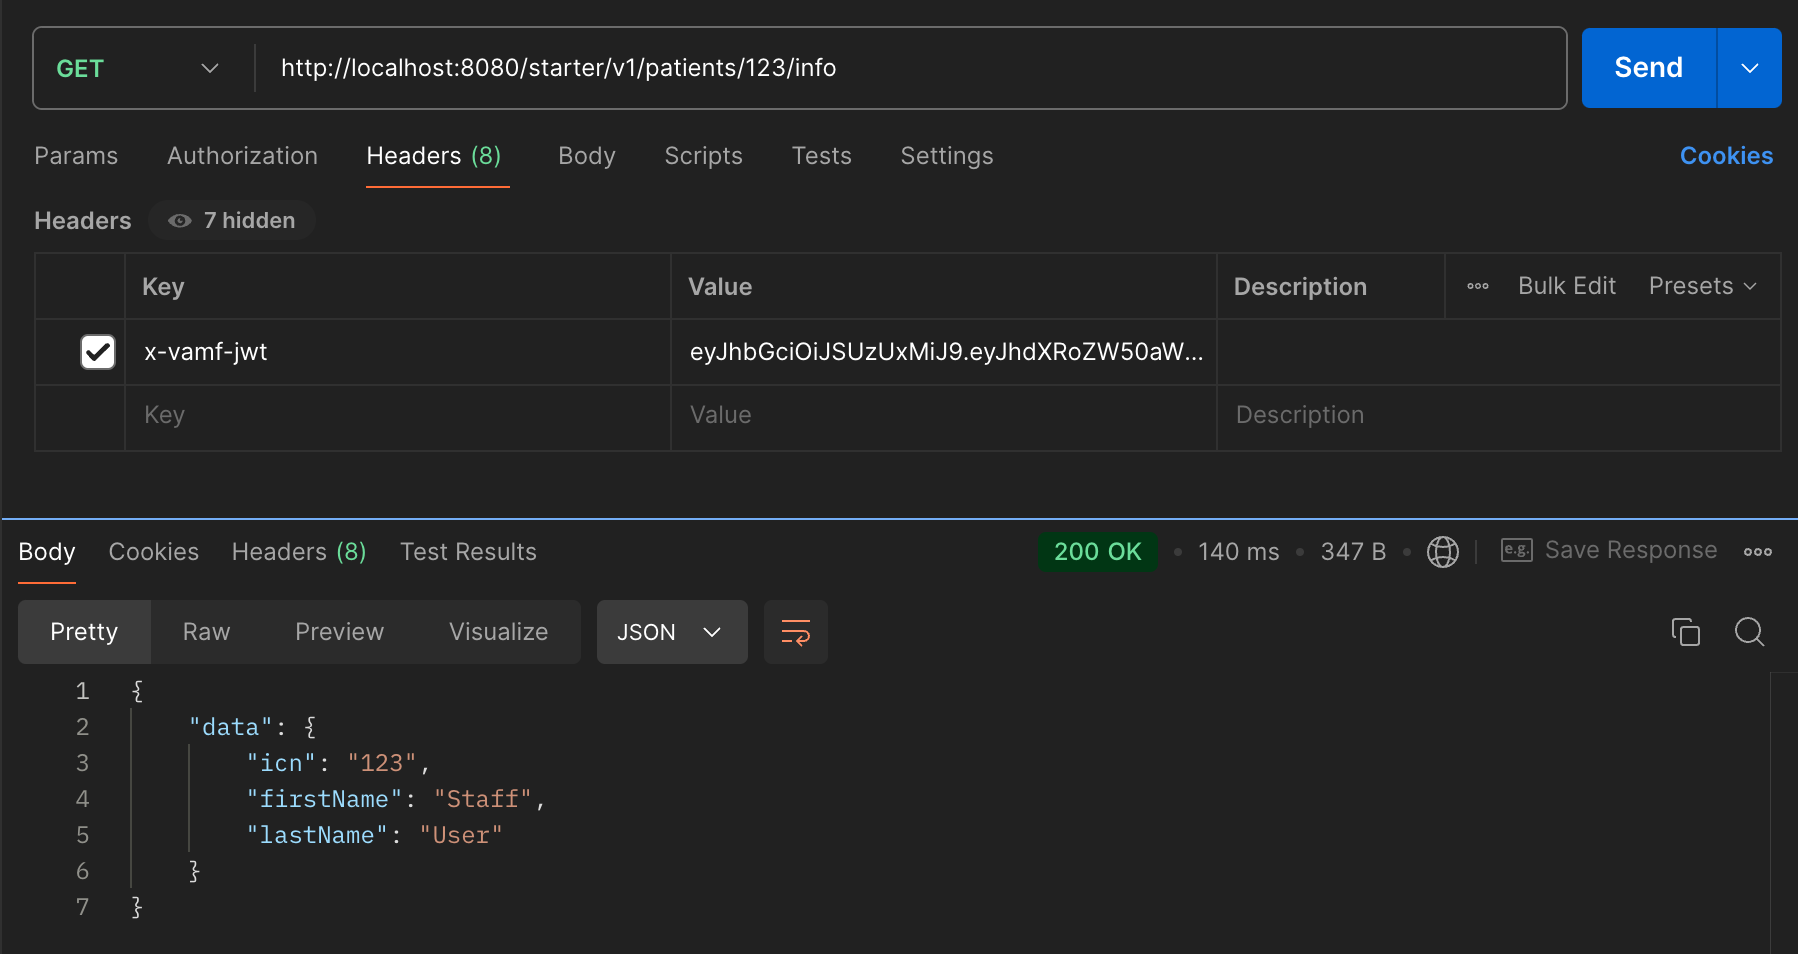Expand the Presets dropdown
This screenshot has width=1798, height=954.
[x=1702, y=286]
